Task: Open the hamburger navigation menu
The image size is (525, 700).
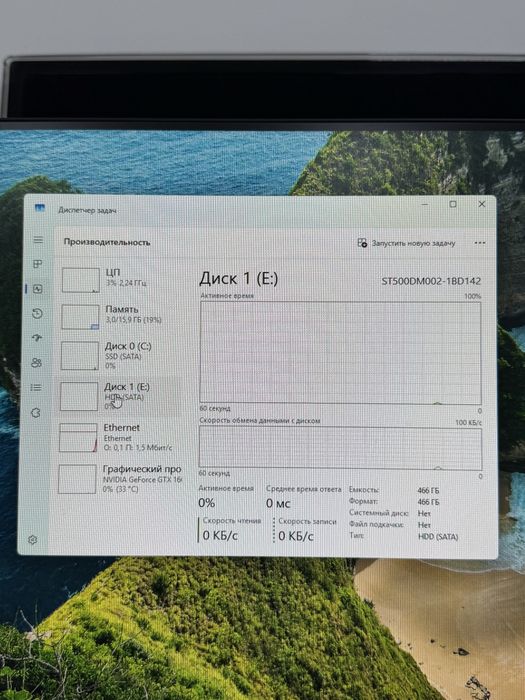Action: point(38,240)
